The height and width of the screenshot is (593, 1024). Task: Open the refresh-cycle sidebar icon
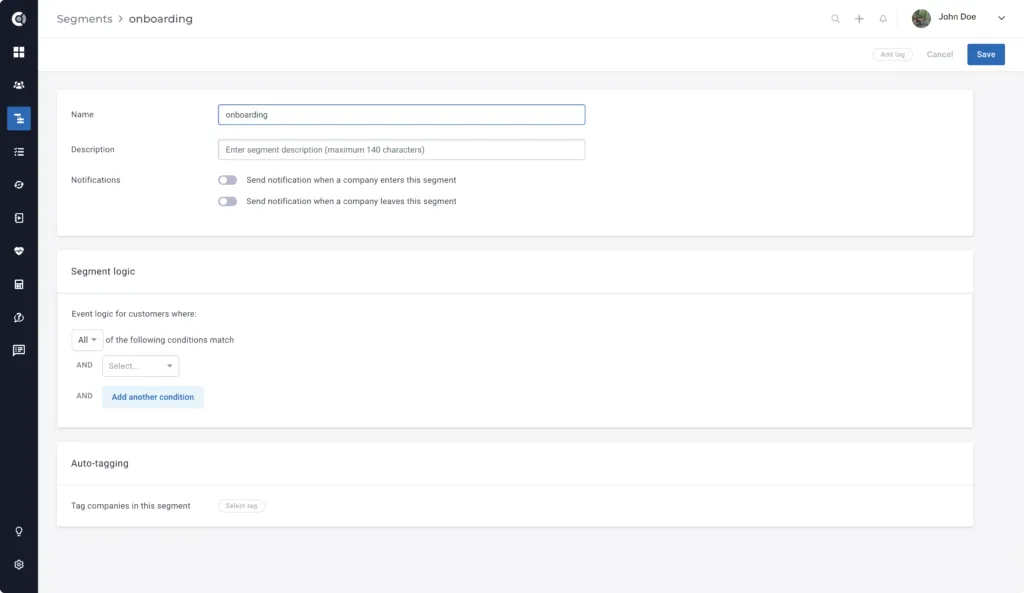(x=19, y=185)
